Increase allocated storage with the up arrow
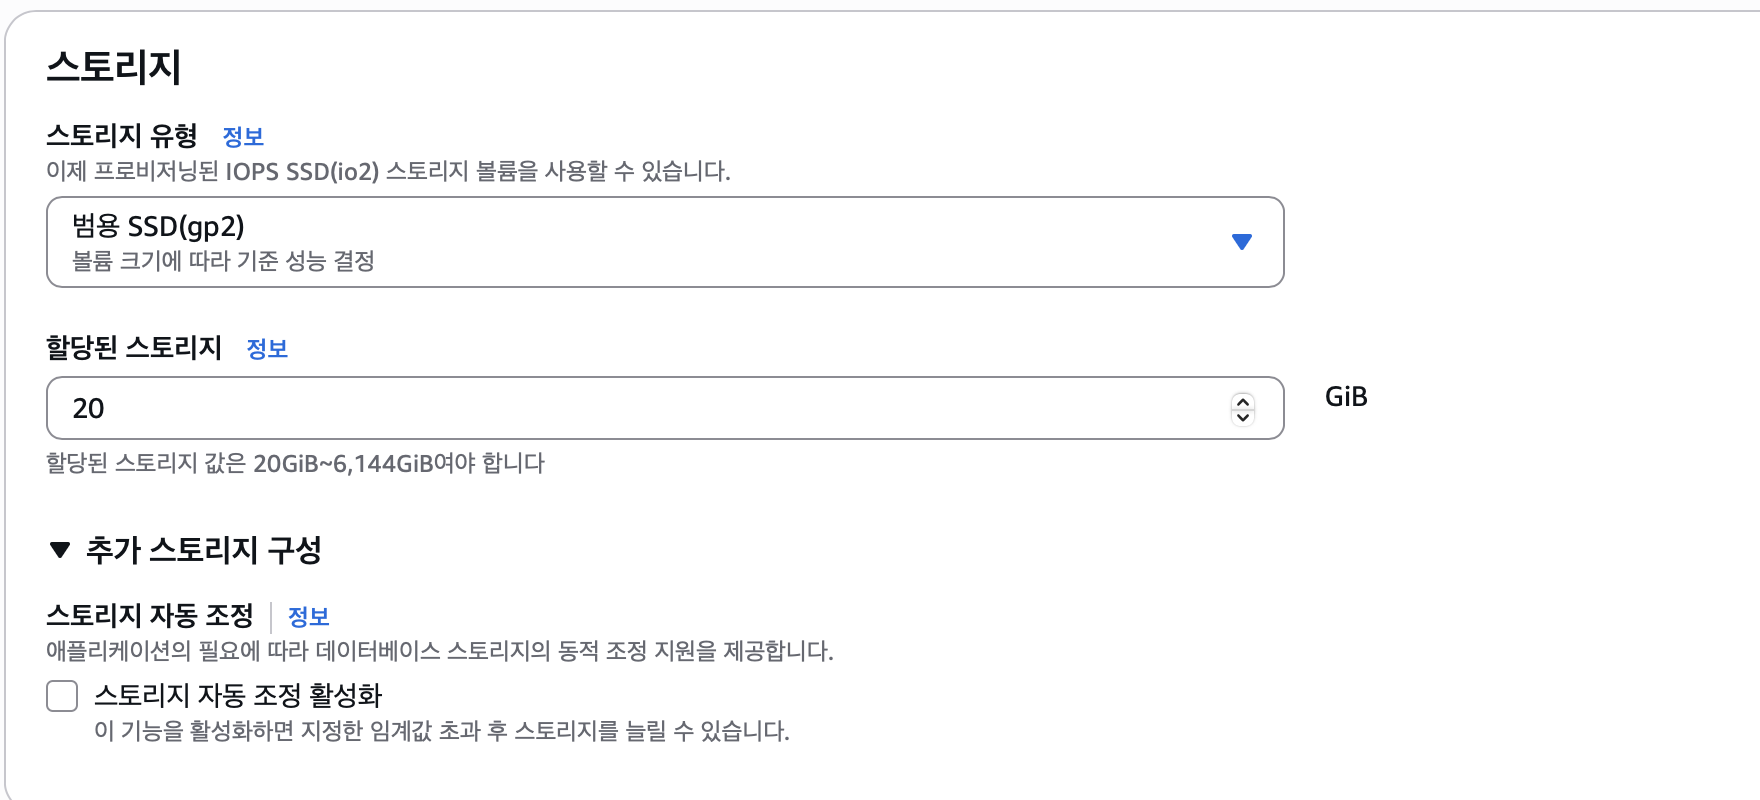The height and width of the screenshot is (800, 1760). point(1243,401)
